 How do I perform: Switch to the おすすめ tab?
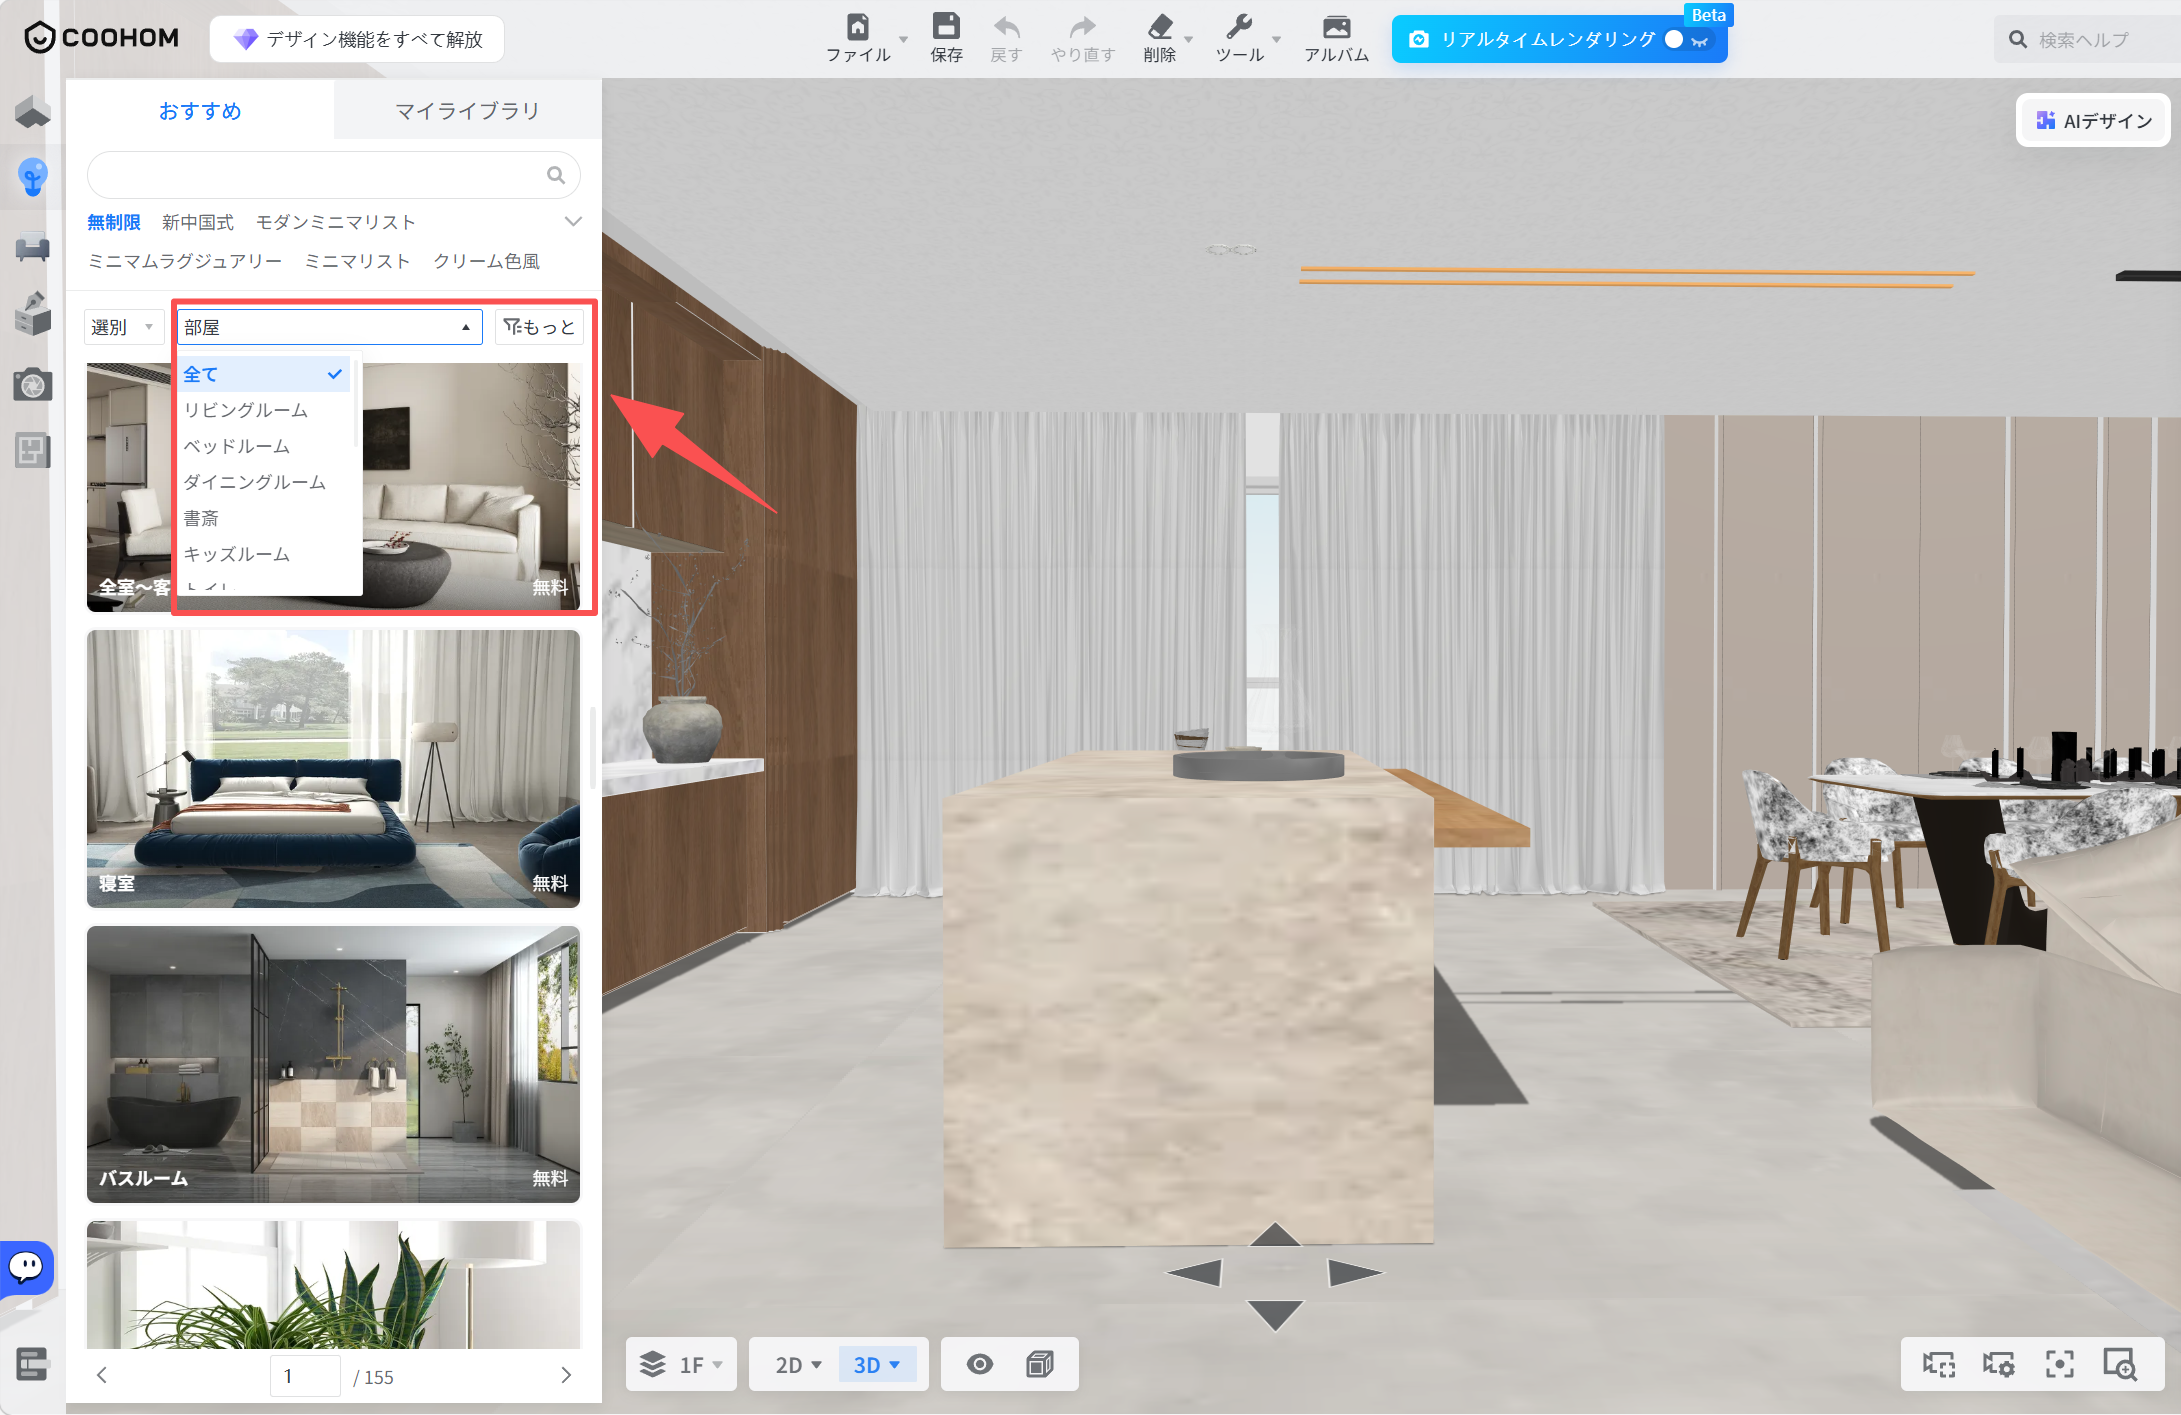(x=200, y=111)
